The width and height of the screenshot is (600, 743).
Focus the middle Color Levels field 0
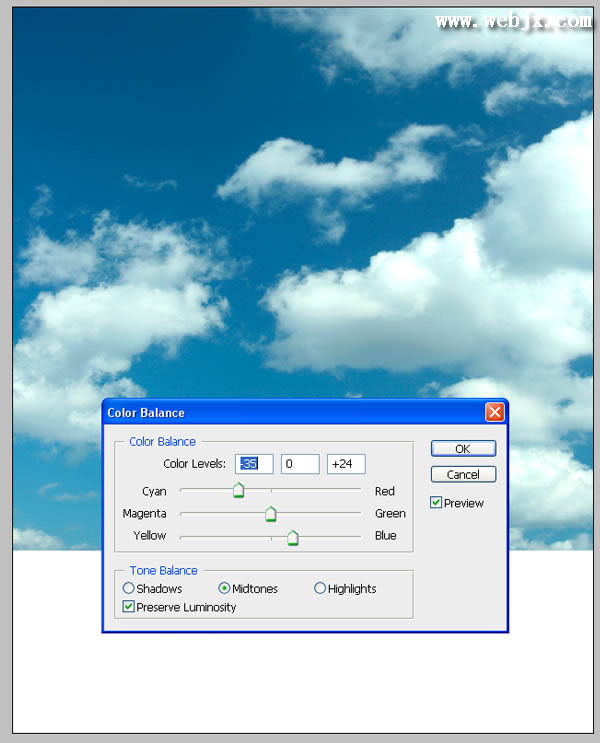click(300, 464)
